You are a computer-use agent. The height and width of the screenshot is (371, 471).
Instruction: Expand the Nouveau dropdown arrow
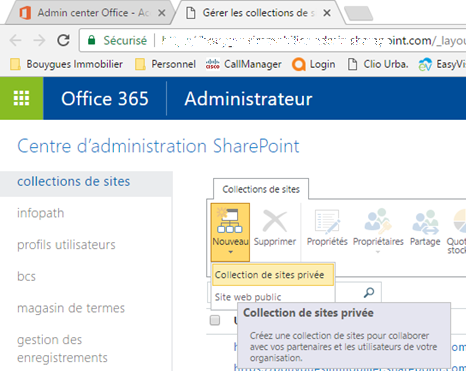tap(230, 252)
